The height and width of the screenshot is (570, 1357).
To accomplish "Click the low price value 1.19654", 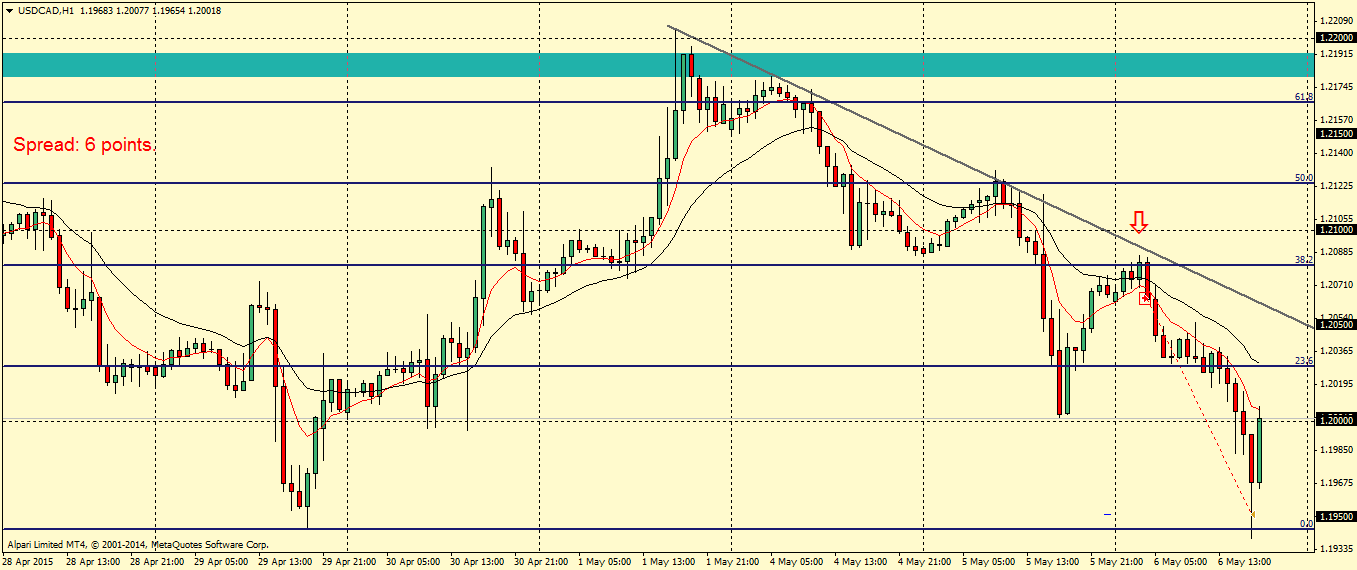I will click(x=169, y=11).
